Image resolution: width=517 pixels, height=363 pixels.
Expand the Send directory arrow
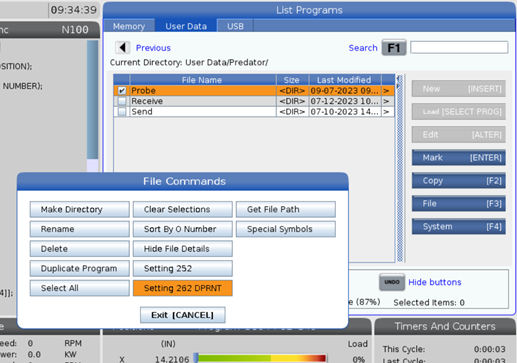tap(386, 112)
